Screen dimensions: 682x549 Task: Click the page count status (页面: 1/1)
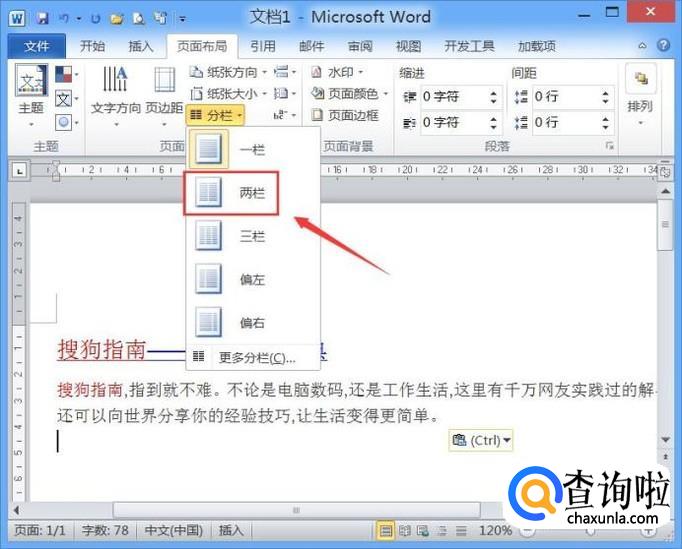(x=40, y=531)
